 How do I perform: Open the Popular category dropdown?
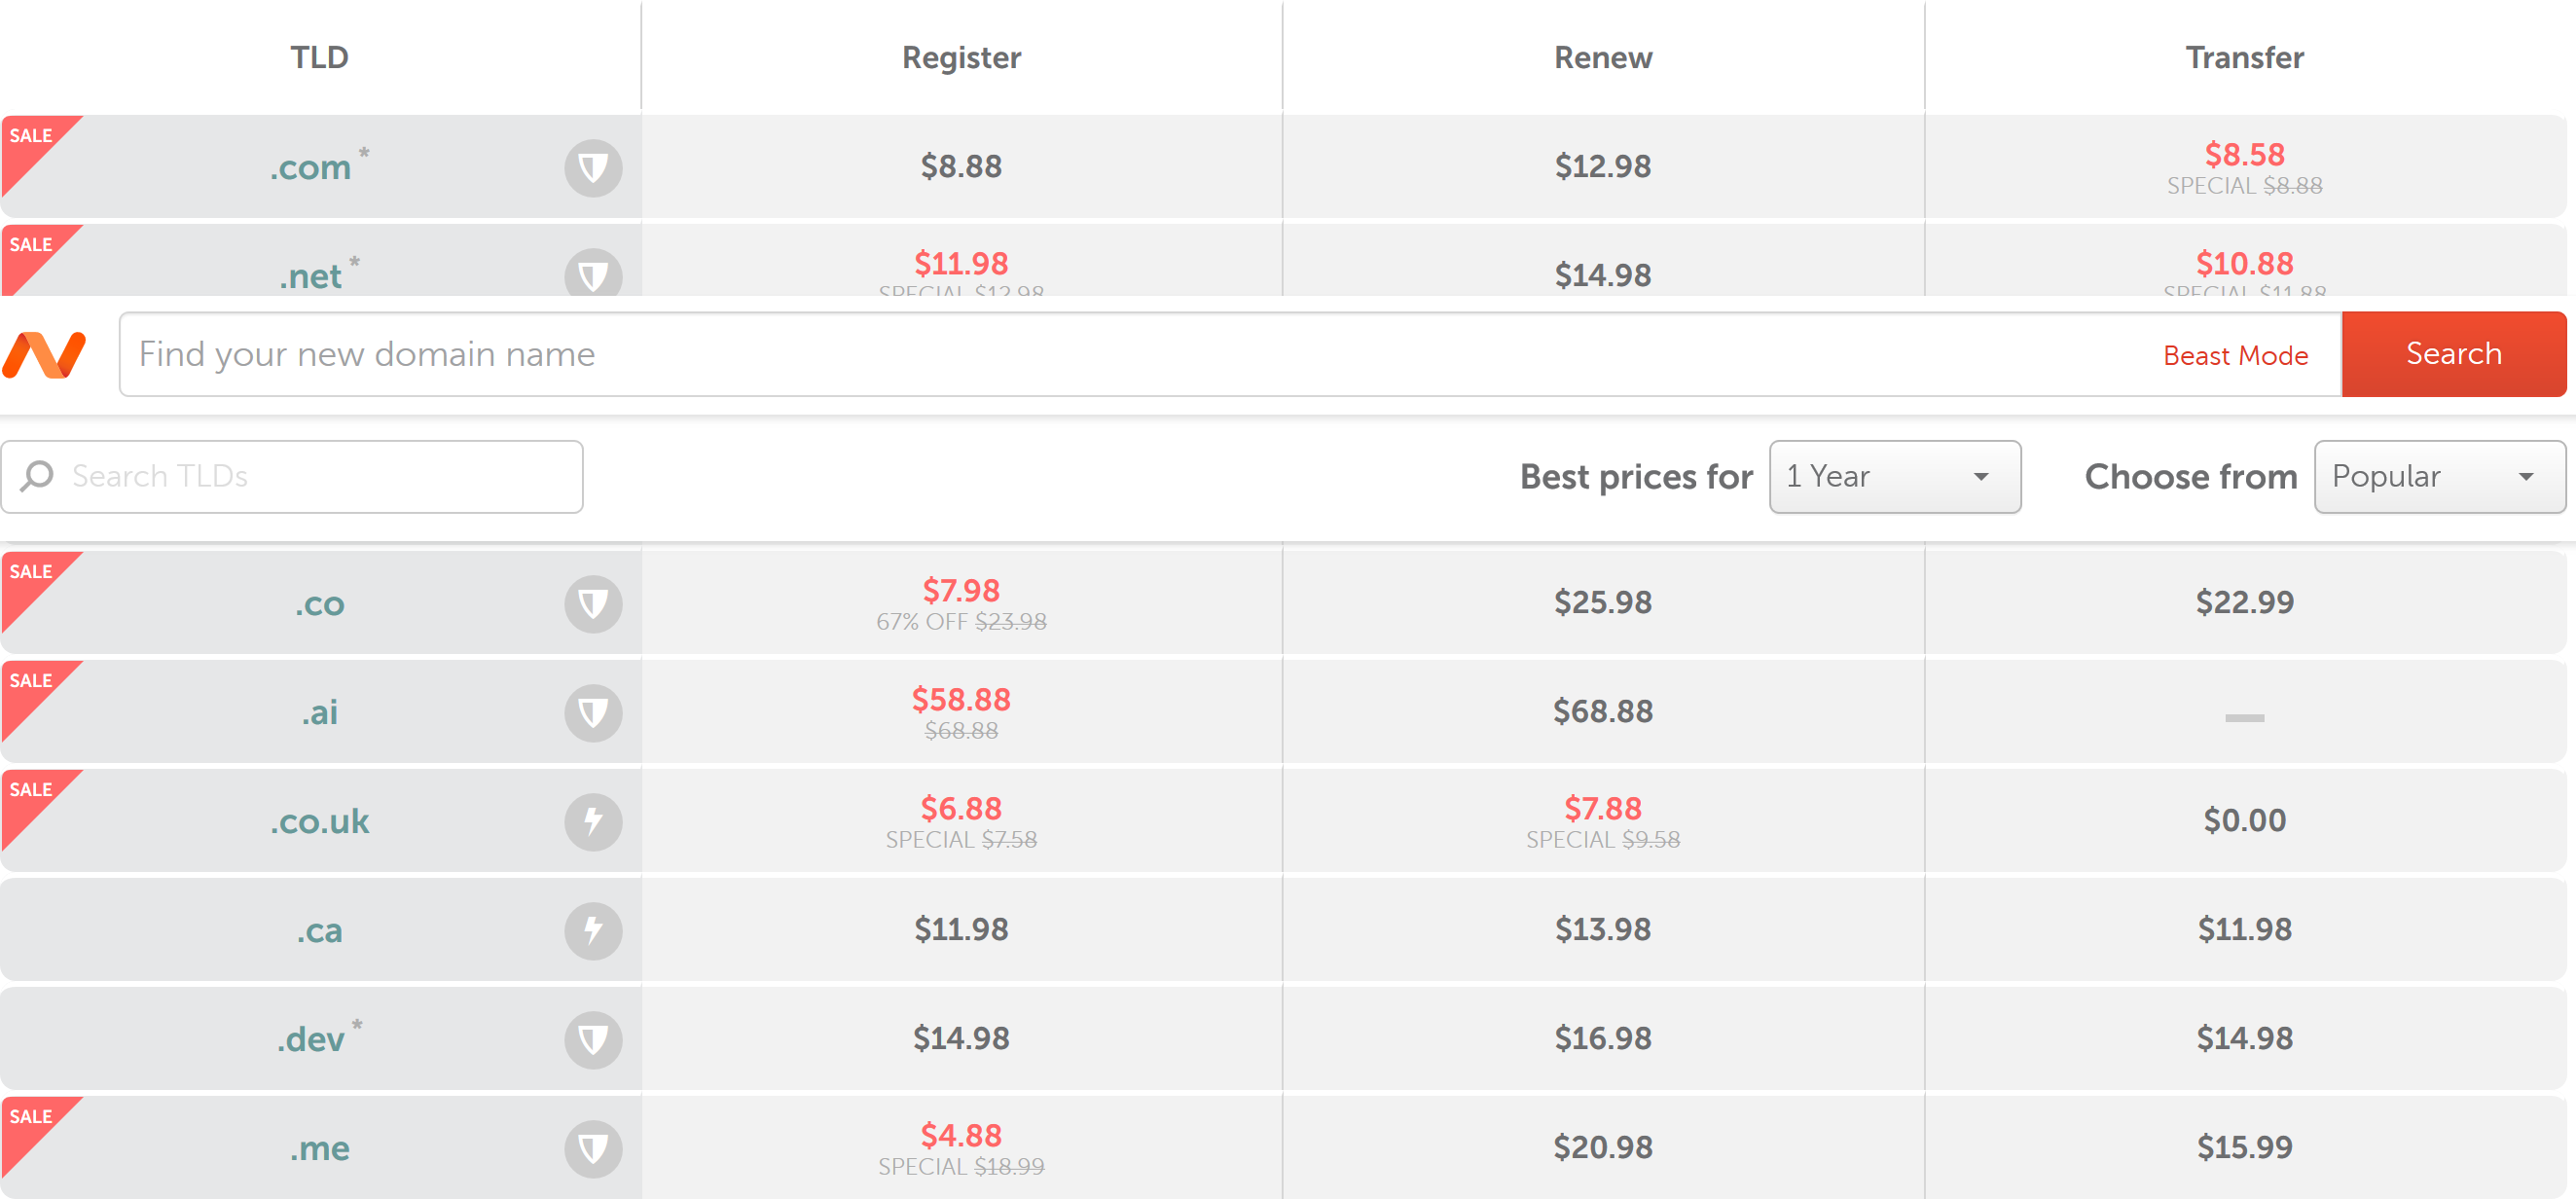click(x=2438, y=476)
